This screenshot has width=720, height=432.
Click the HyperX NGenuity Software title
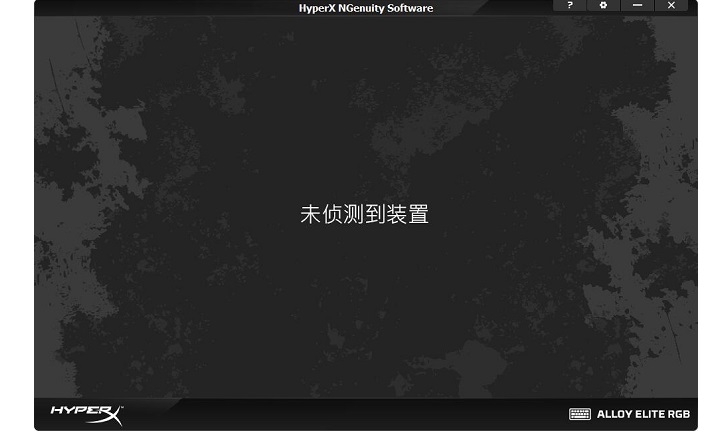(x=366, y=8)
